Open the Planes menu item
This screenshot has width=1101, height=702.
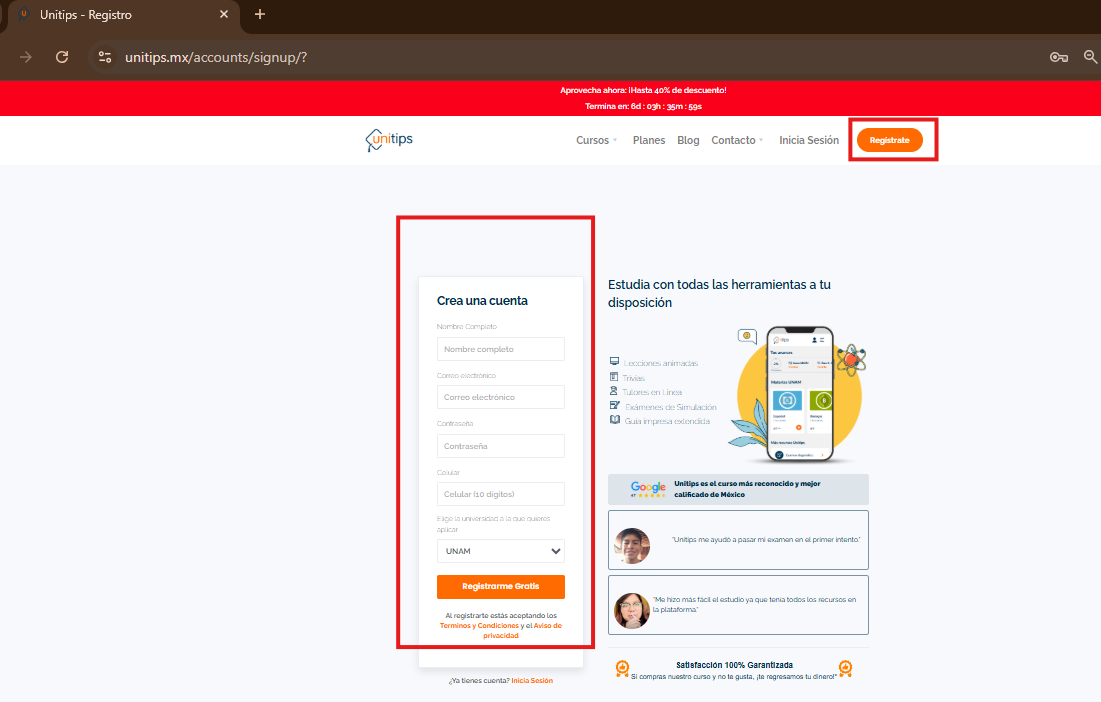[x=649, y=141]
